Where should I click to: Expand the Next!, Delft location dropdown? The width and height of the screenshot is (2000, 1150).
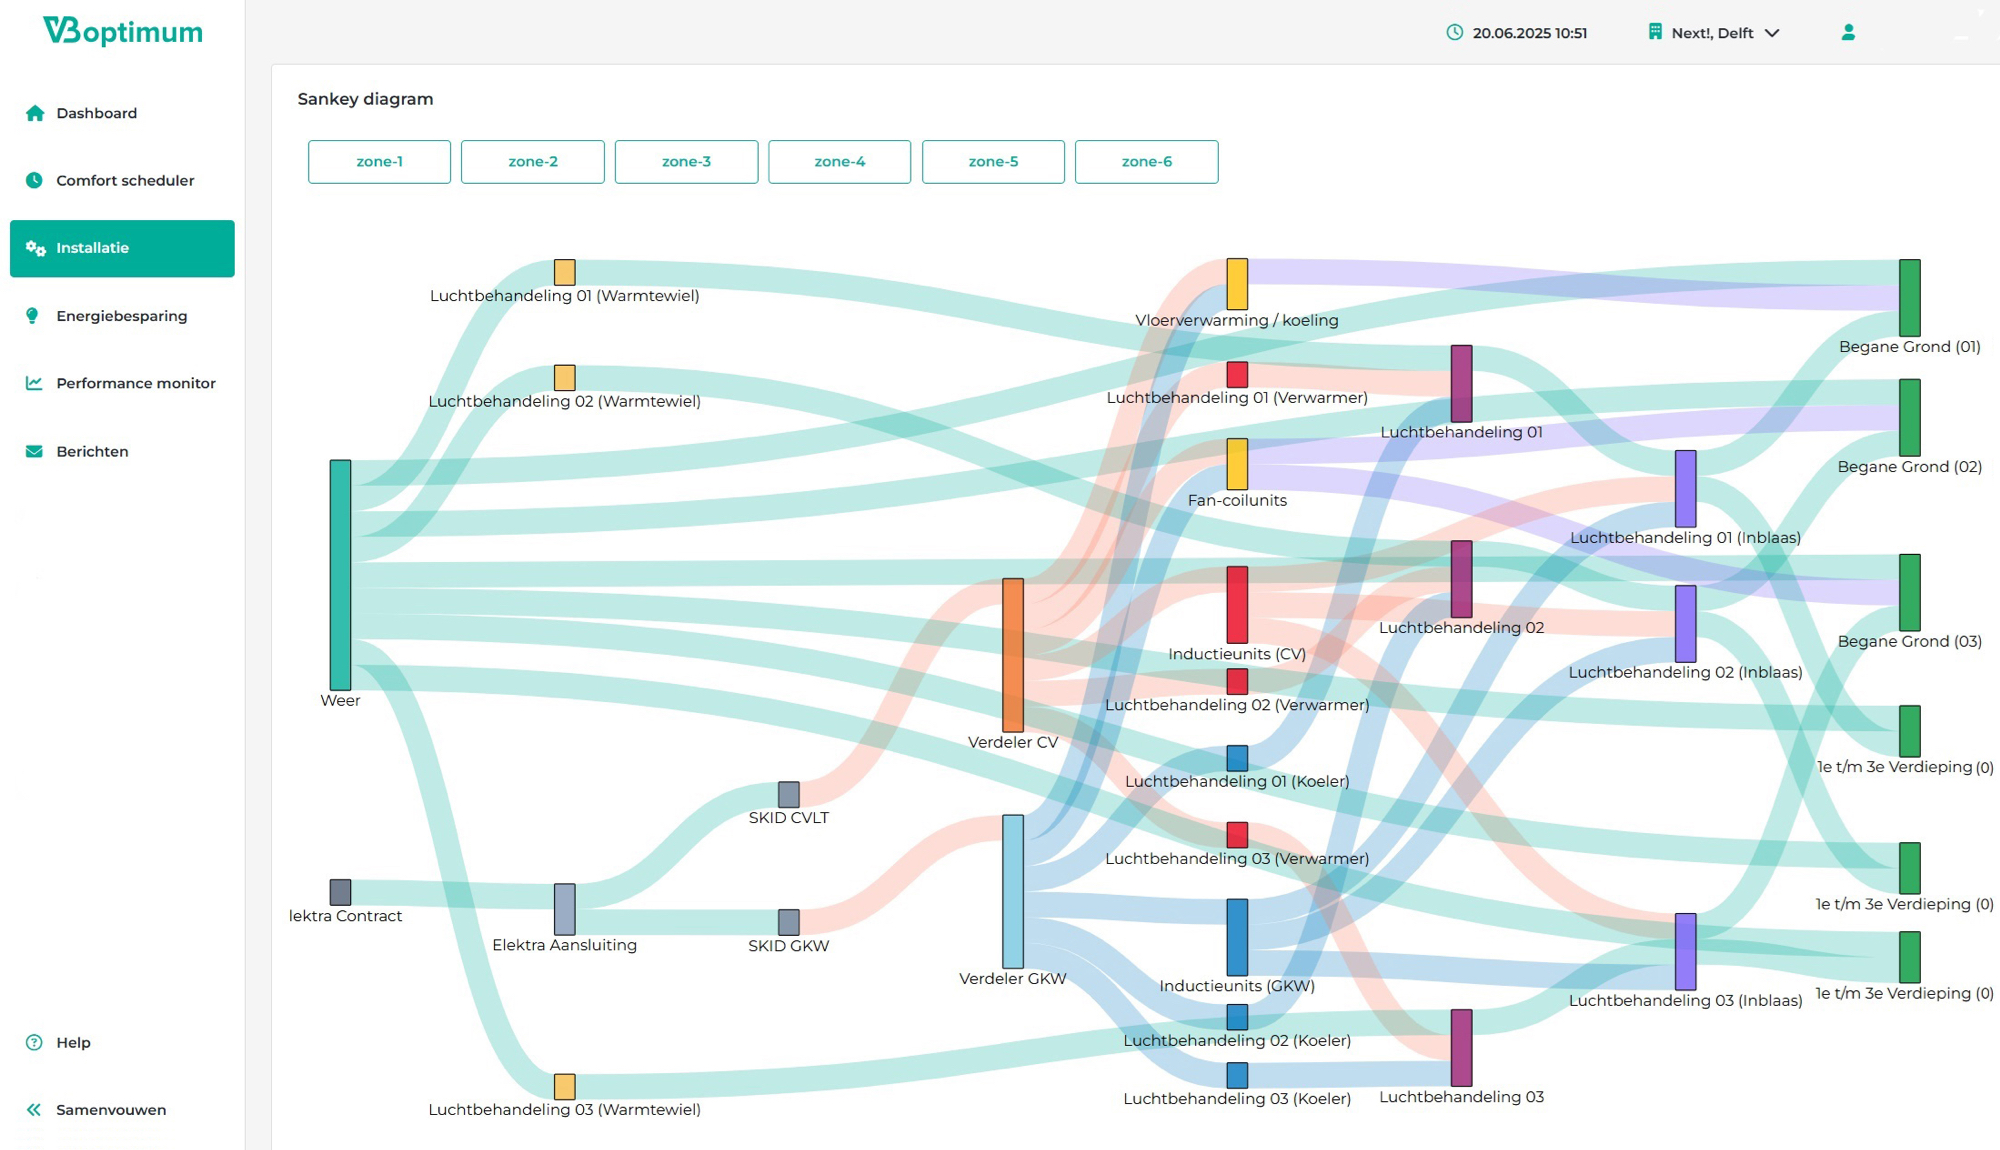[x=1772, y=33]
